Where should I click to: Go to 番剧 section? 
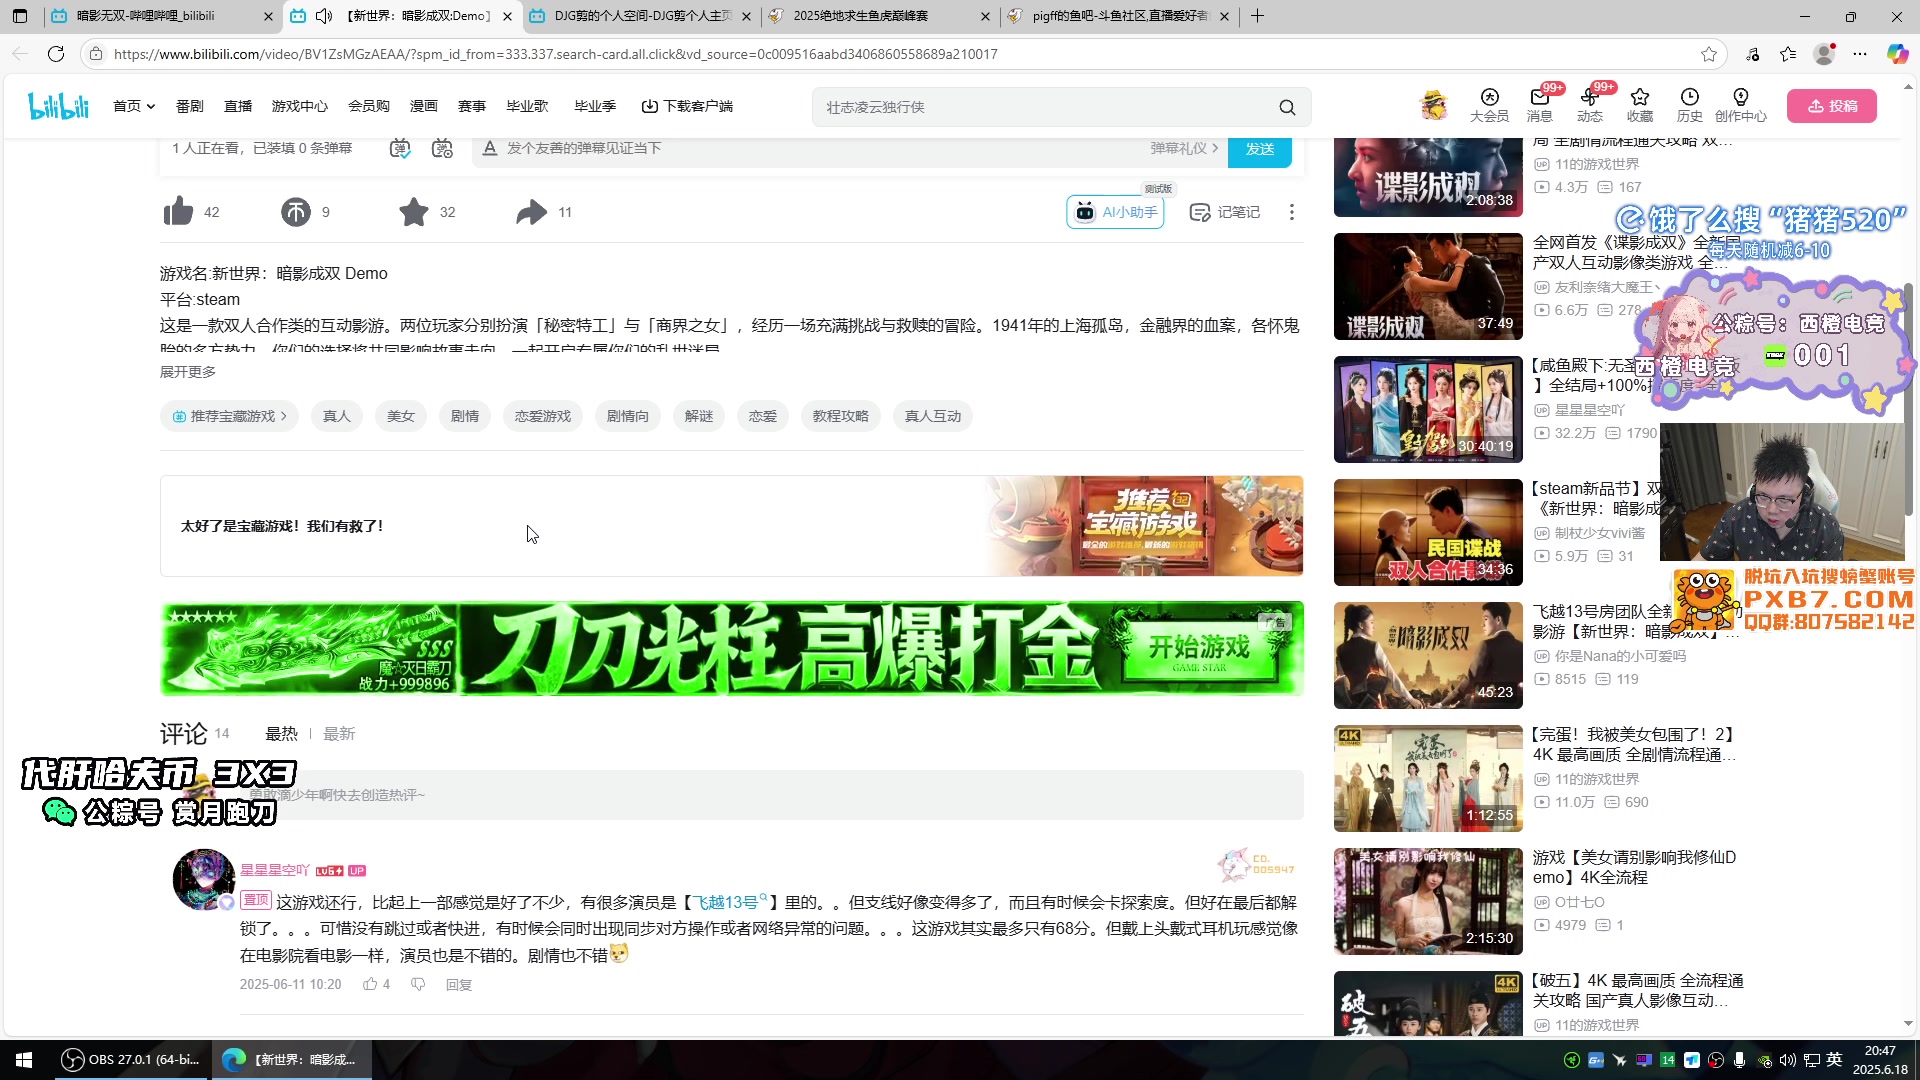[189, 106]
